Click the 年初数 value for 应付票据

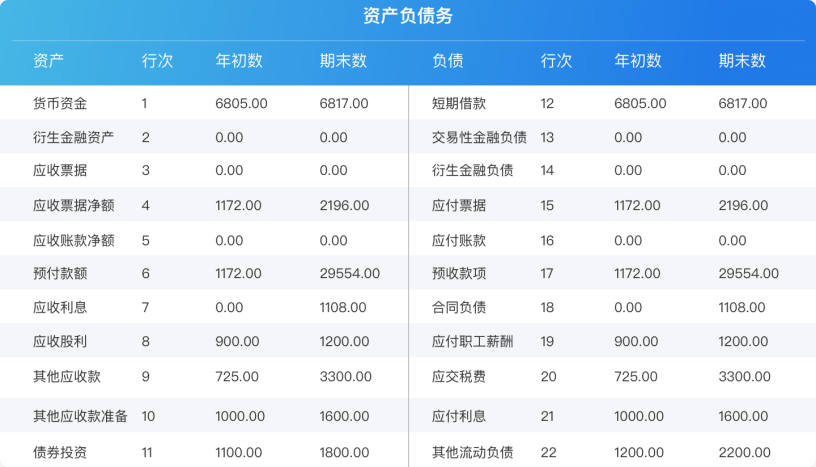(637, 205)
